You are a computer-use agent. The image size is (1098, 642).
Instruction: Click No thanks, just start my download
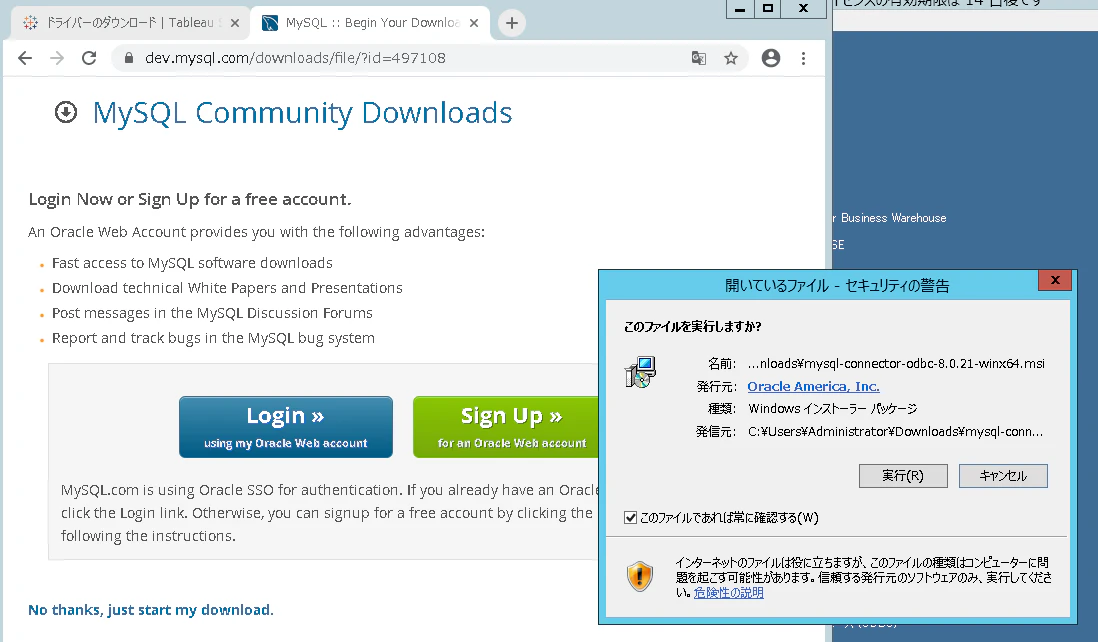tap(151, 610)
